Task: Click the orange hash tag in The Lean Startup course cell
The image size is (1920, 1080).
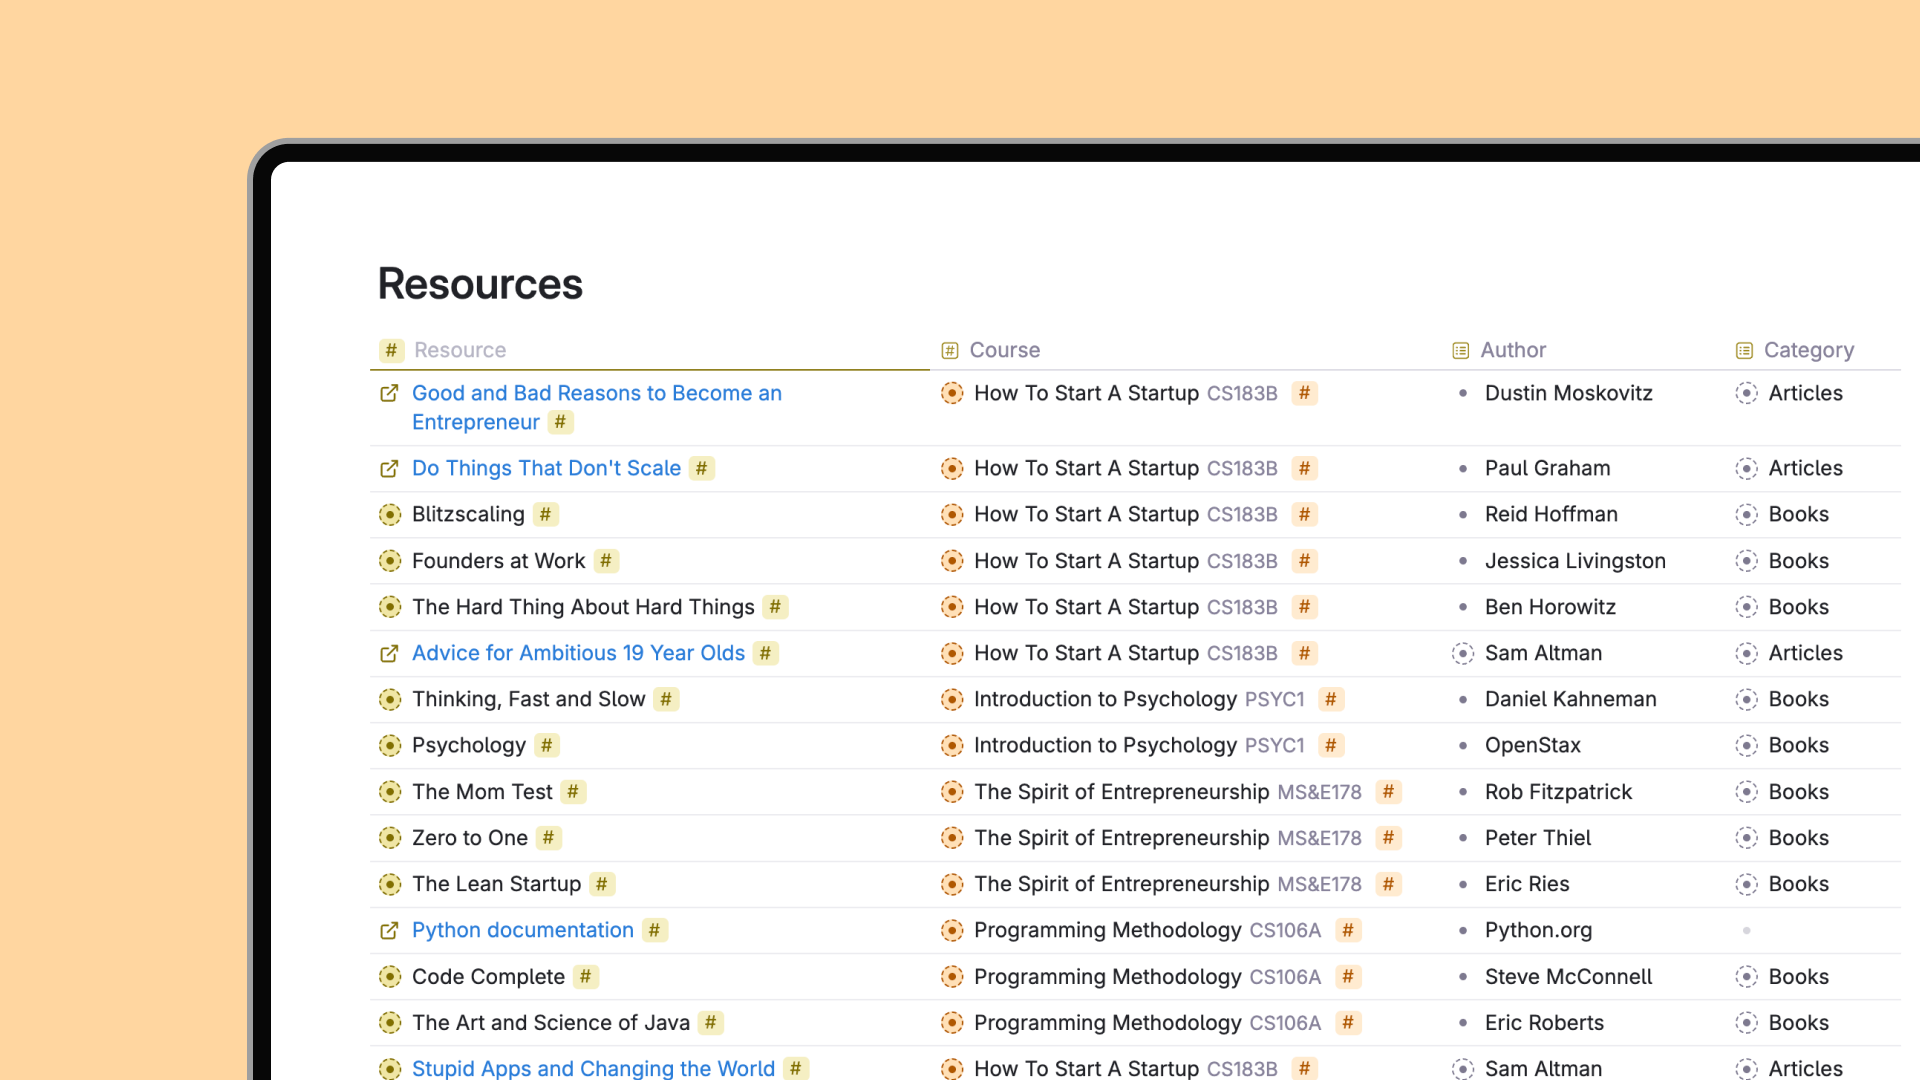Action: 1388,884
